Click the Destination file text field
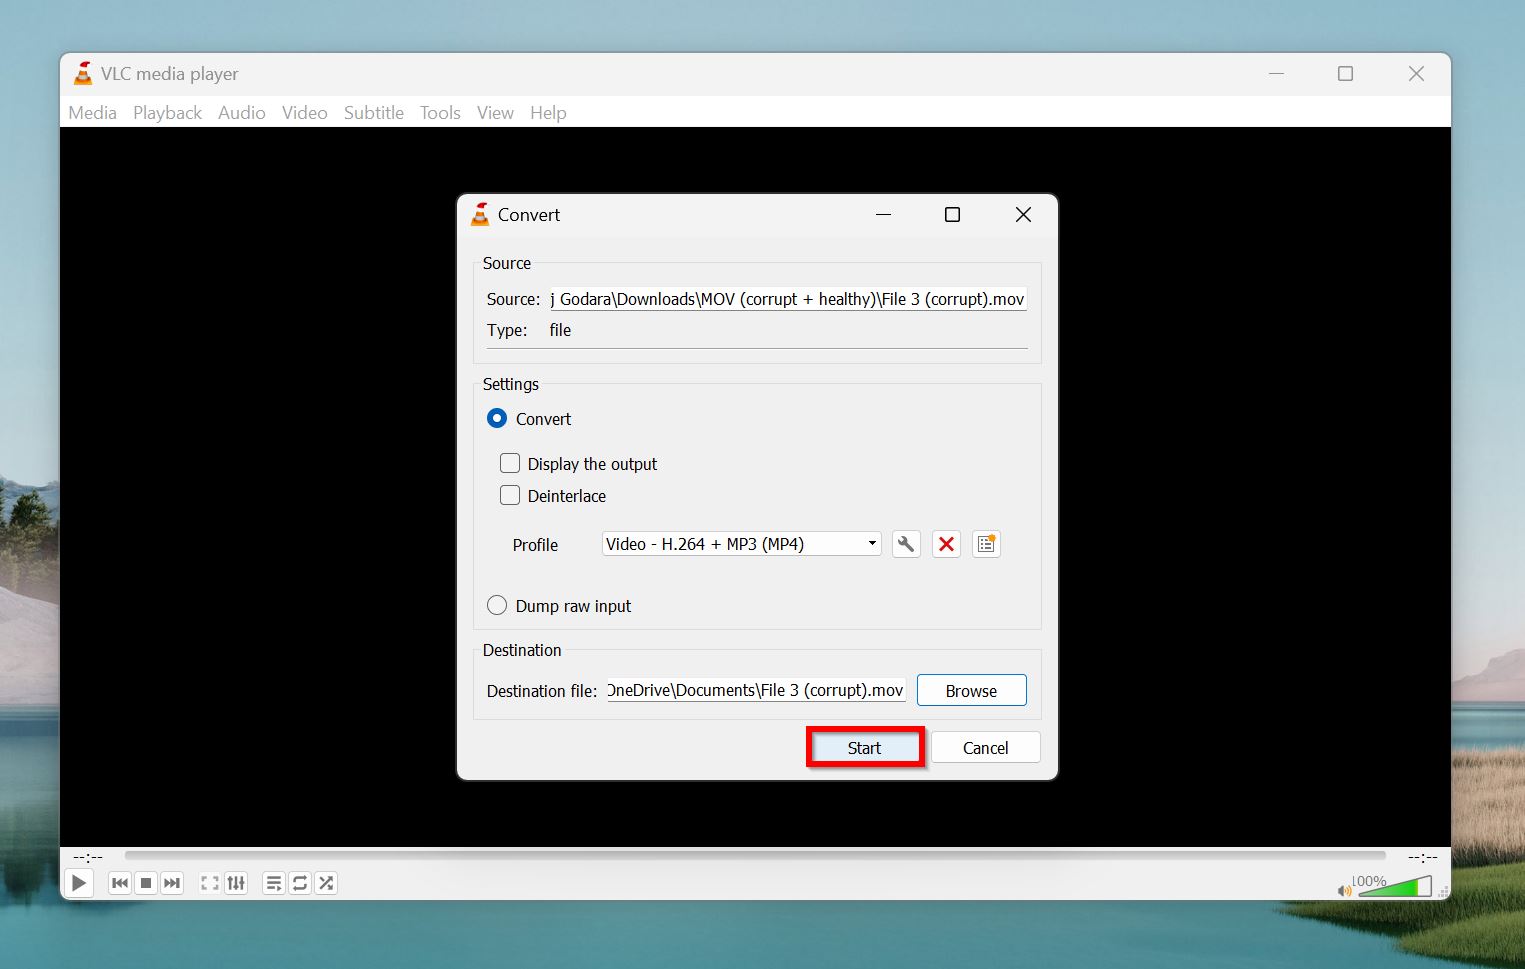The height and width of the screenshot is (969, 1525). [x=756, y=691]
